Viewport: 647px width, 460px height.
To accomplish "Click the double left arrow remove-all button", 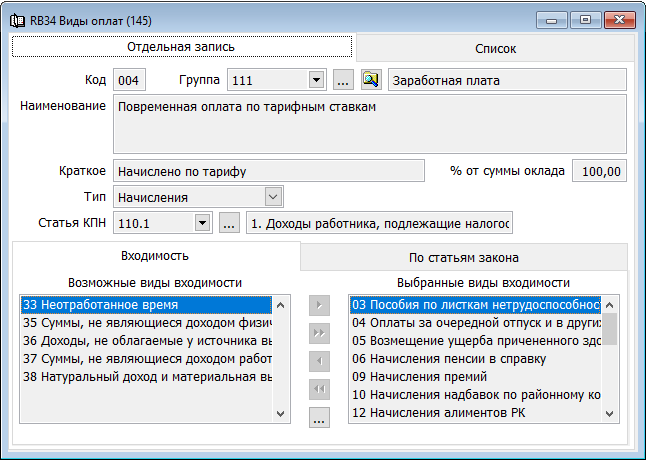I will (319, 389).
